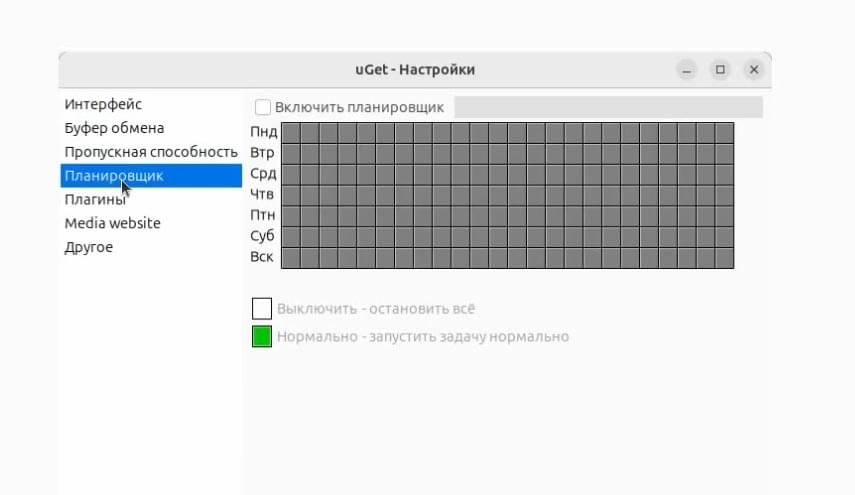Click the Нормально - запустить задачу нормально label

pyautogui.click(x=423, y=336)
